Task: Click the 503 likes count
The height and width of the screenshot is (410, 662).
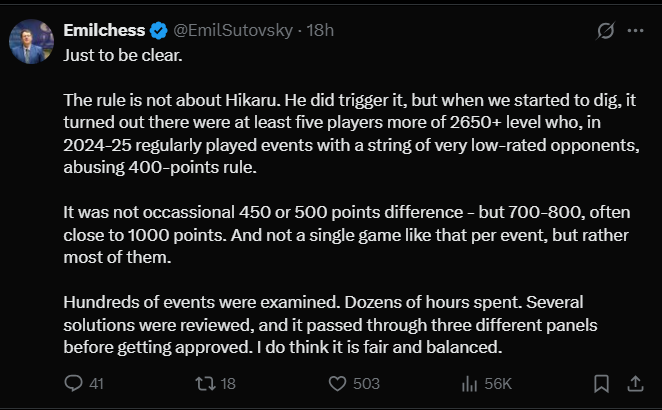Action: click(366, 383)
